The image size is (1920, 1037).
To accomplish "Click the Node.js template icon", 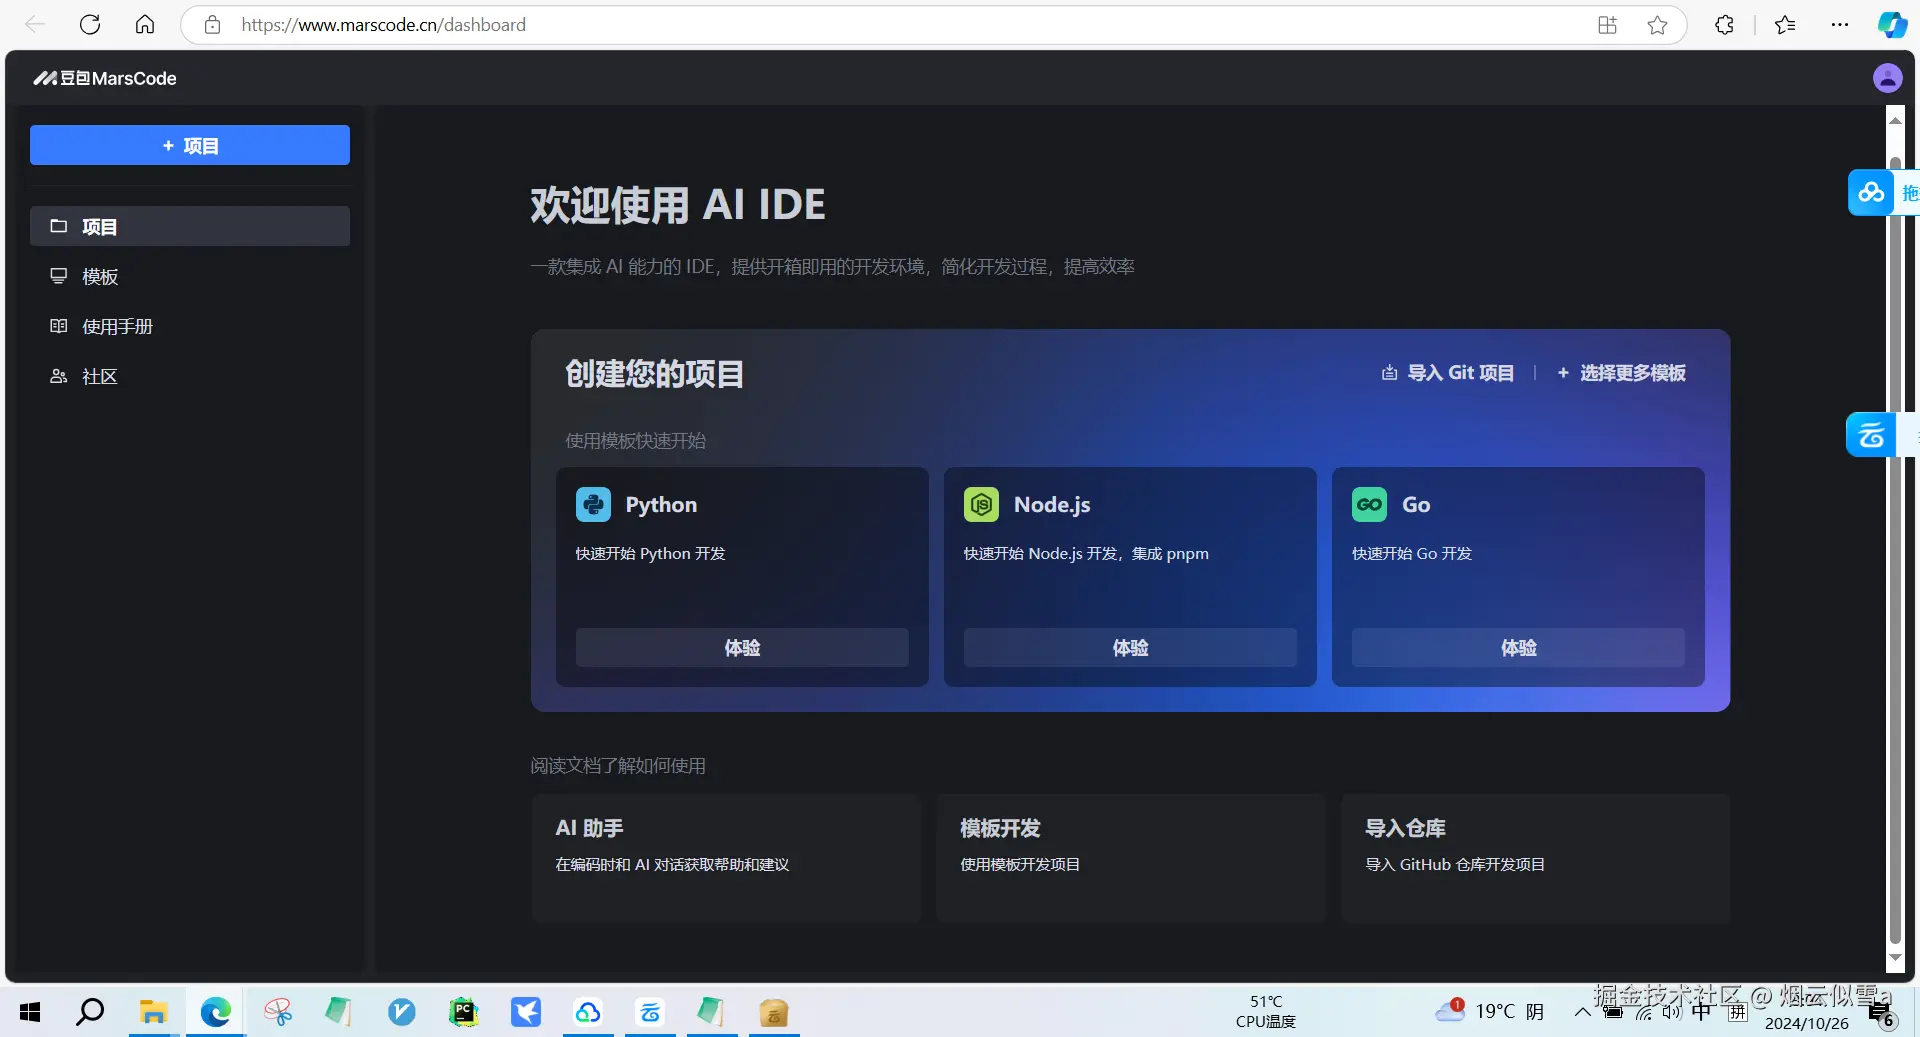I will click(x=981, y=504).
